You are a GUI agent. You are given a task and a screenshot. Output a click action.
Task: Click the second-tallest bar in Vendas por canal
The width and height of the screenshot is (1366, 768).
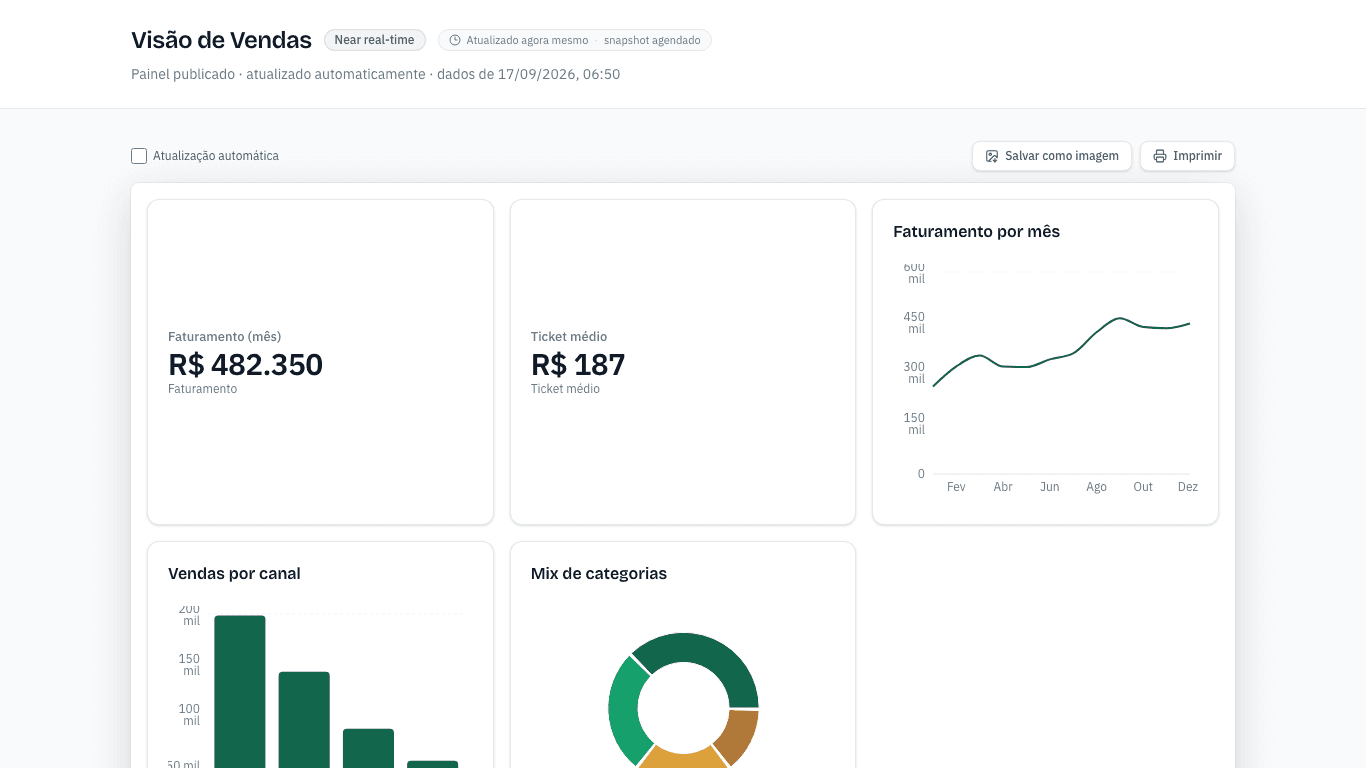point(304,720)
